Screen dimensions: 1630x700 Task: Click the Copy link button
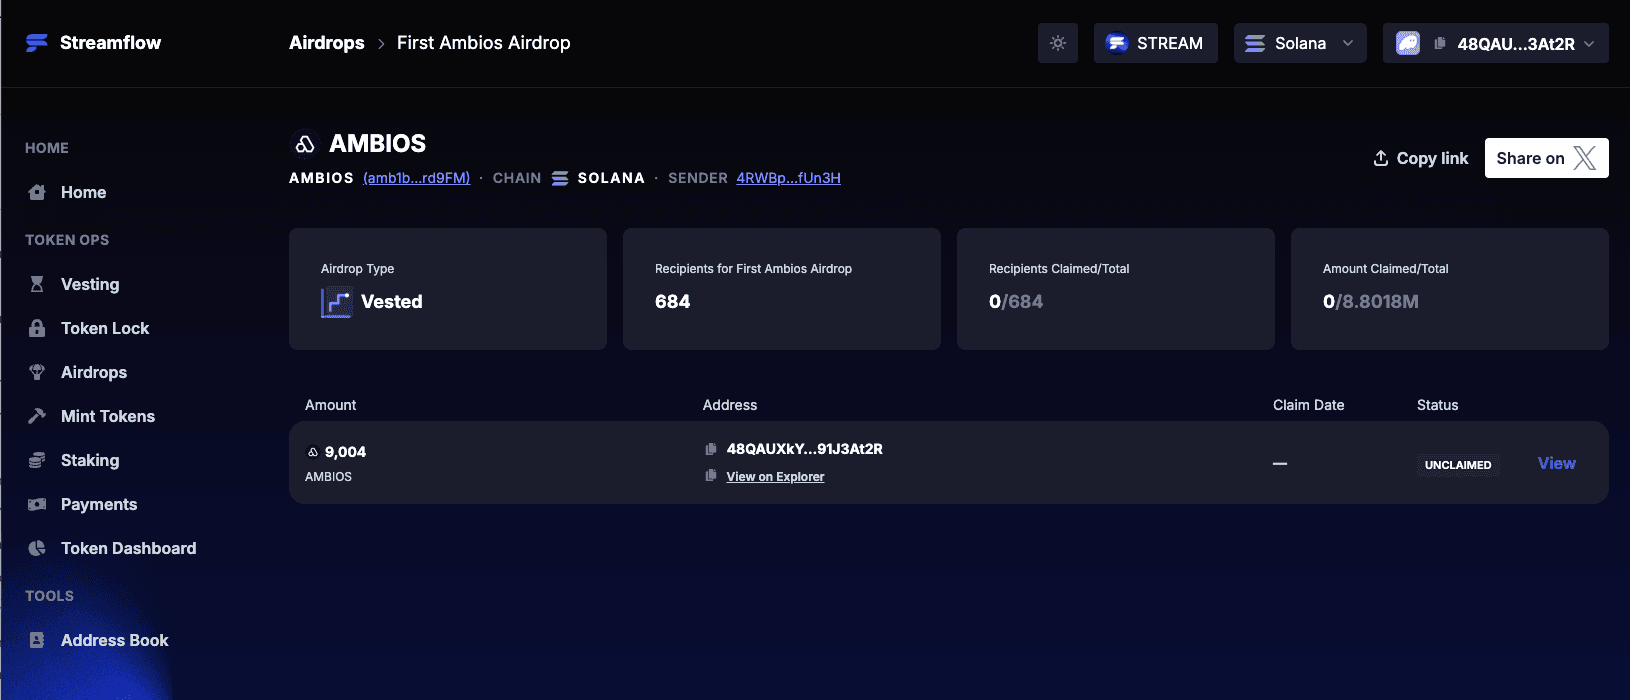1421,158
